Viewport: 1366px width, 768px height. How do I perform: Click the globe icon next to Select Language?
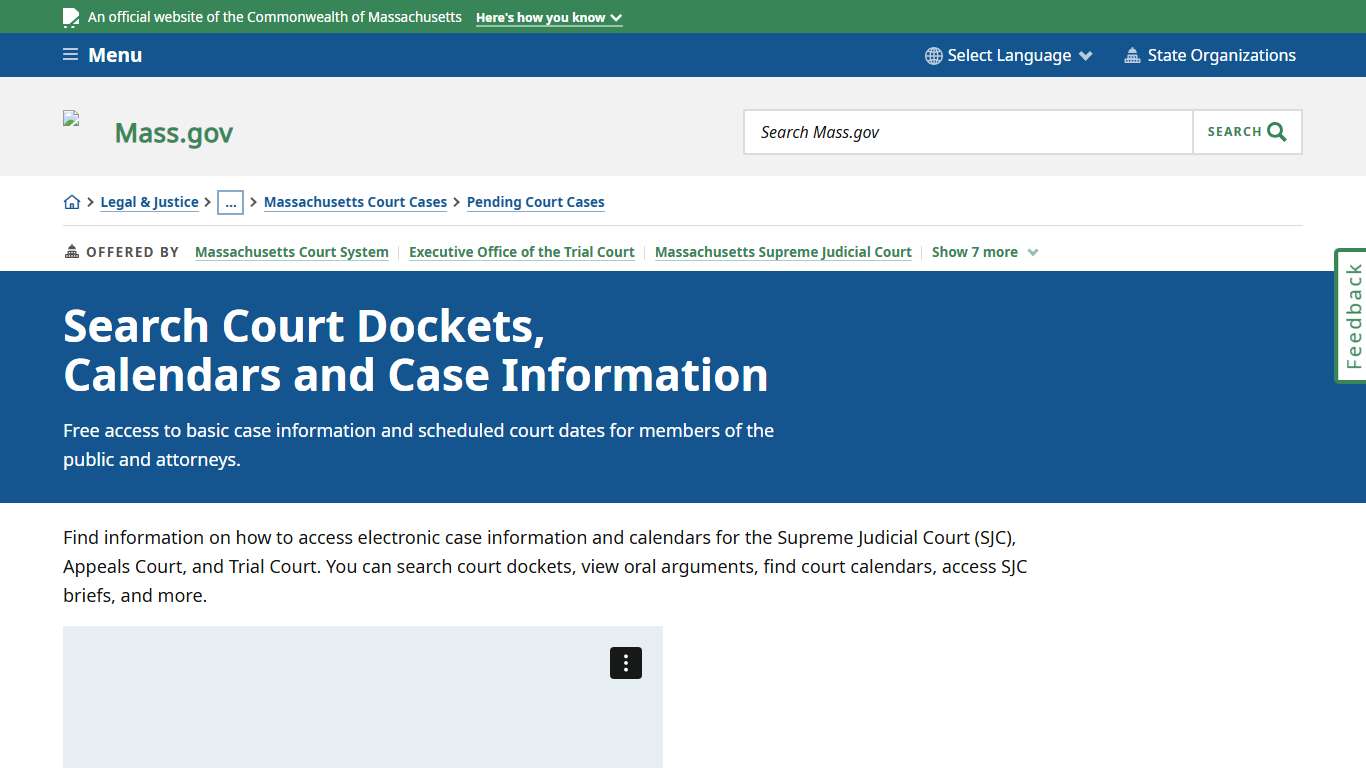[933, 55]
